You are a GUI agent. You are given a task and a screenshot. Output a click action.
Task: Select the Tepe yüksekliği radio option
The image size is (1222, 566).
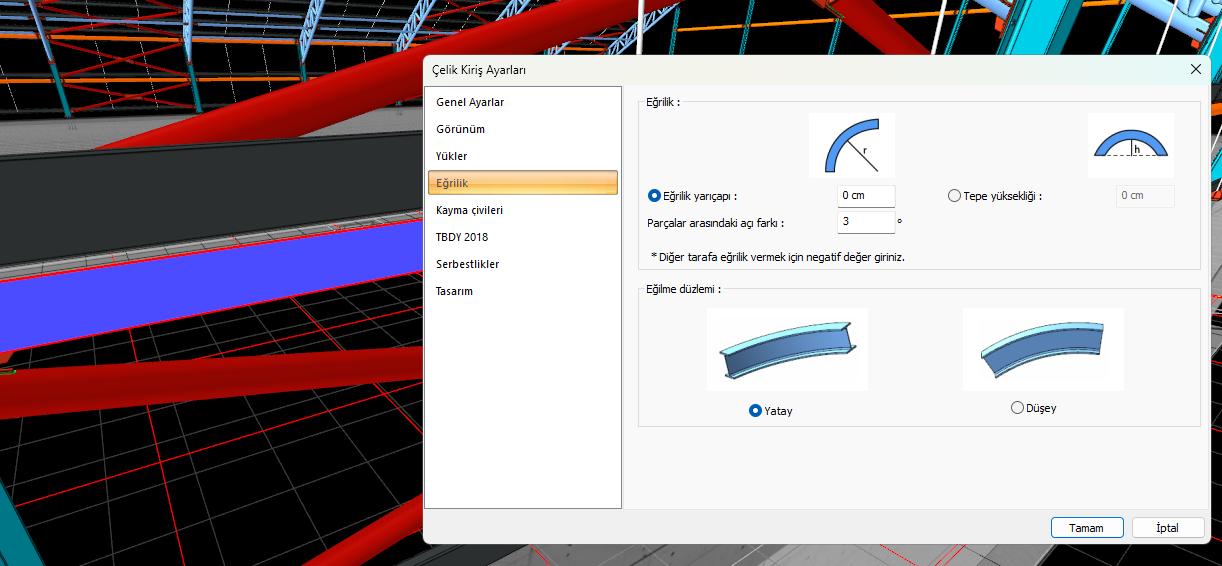[954, 196]
